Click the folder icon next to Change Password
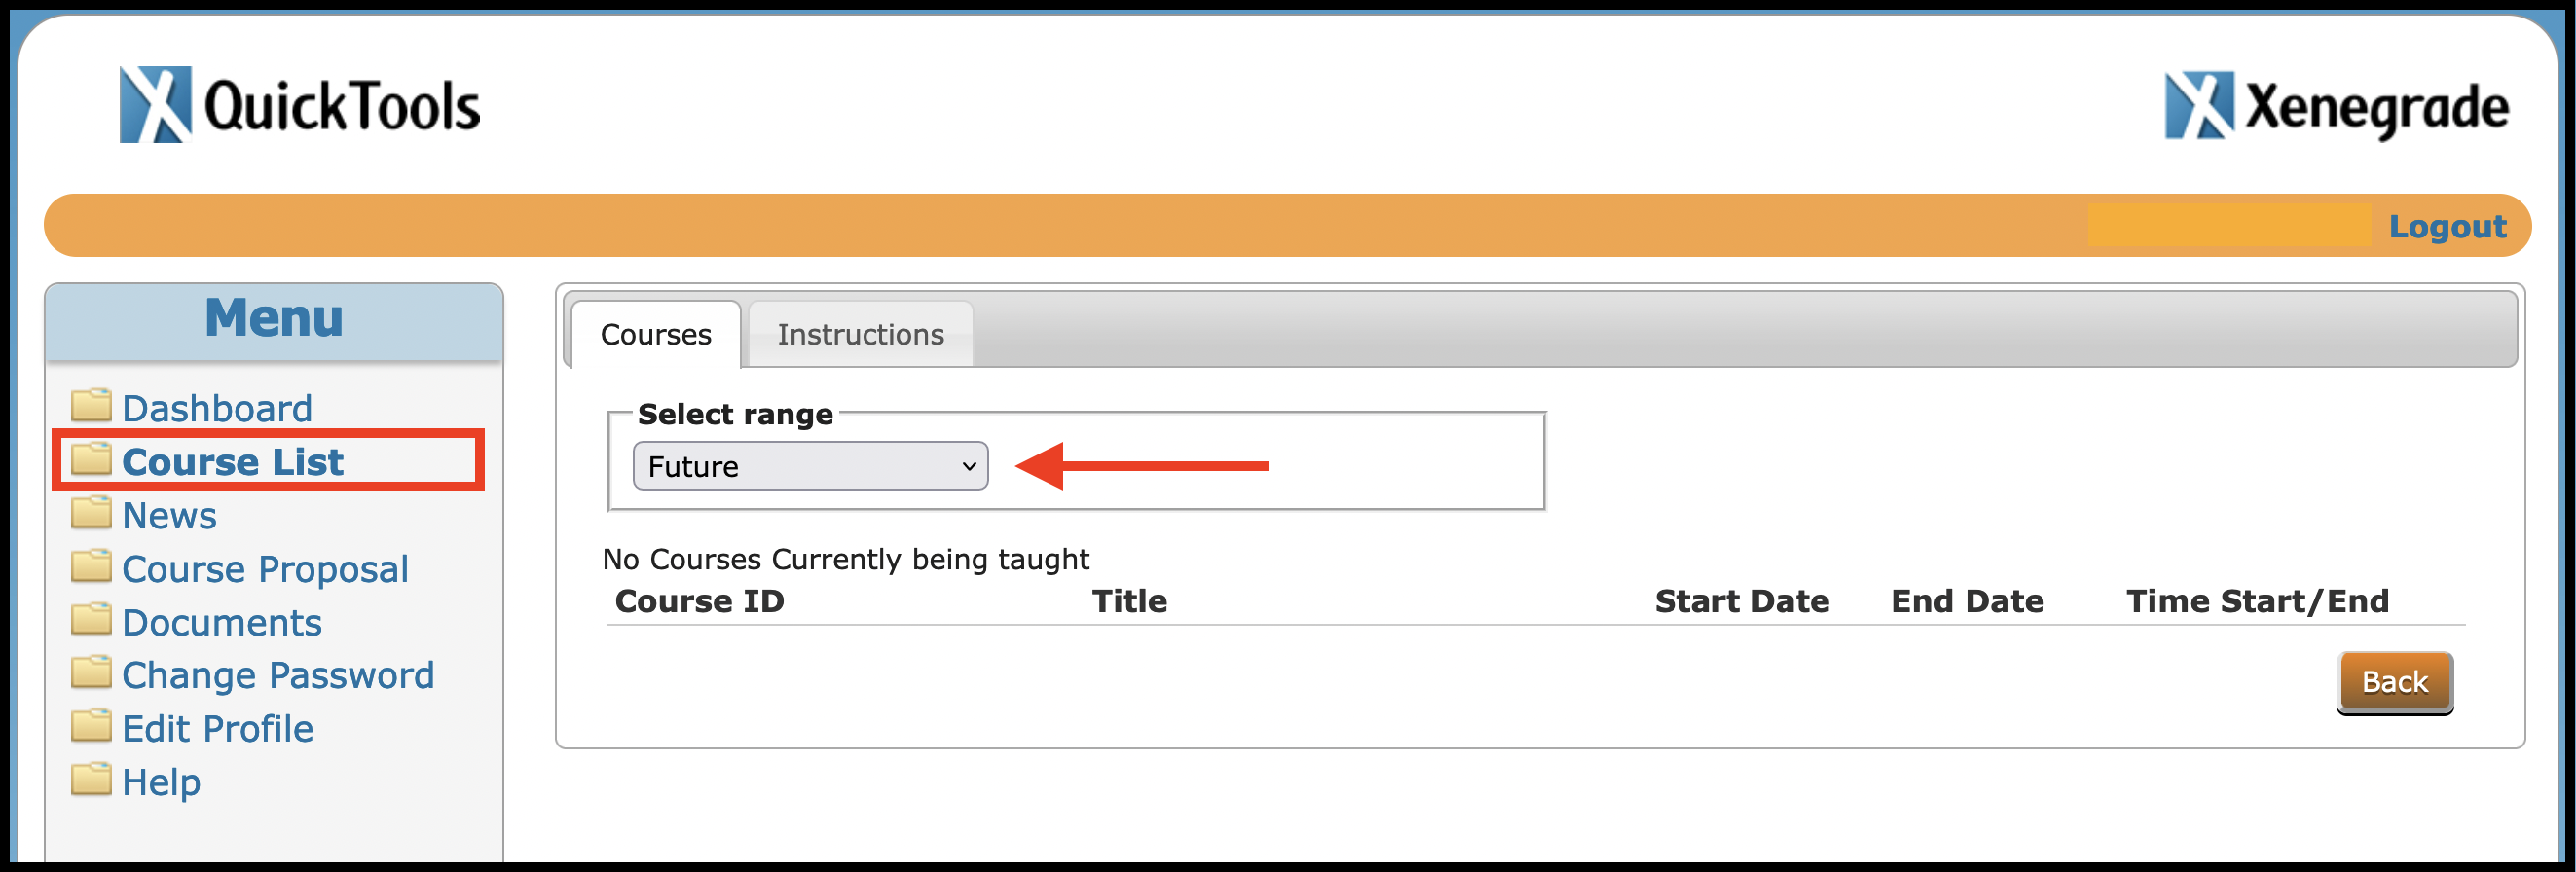2576x872 pixels. 93,673
